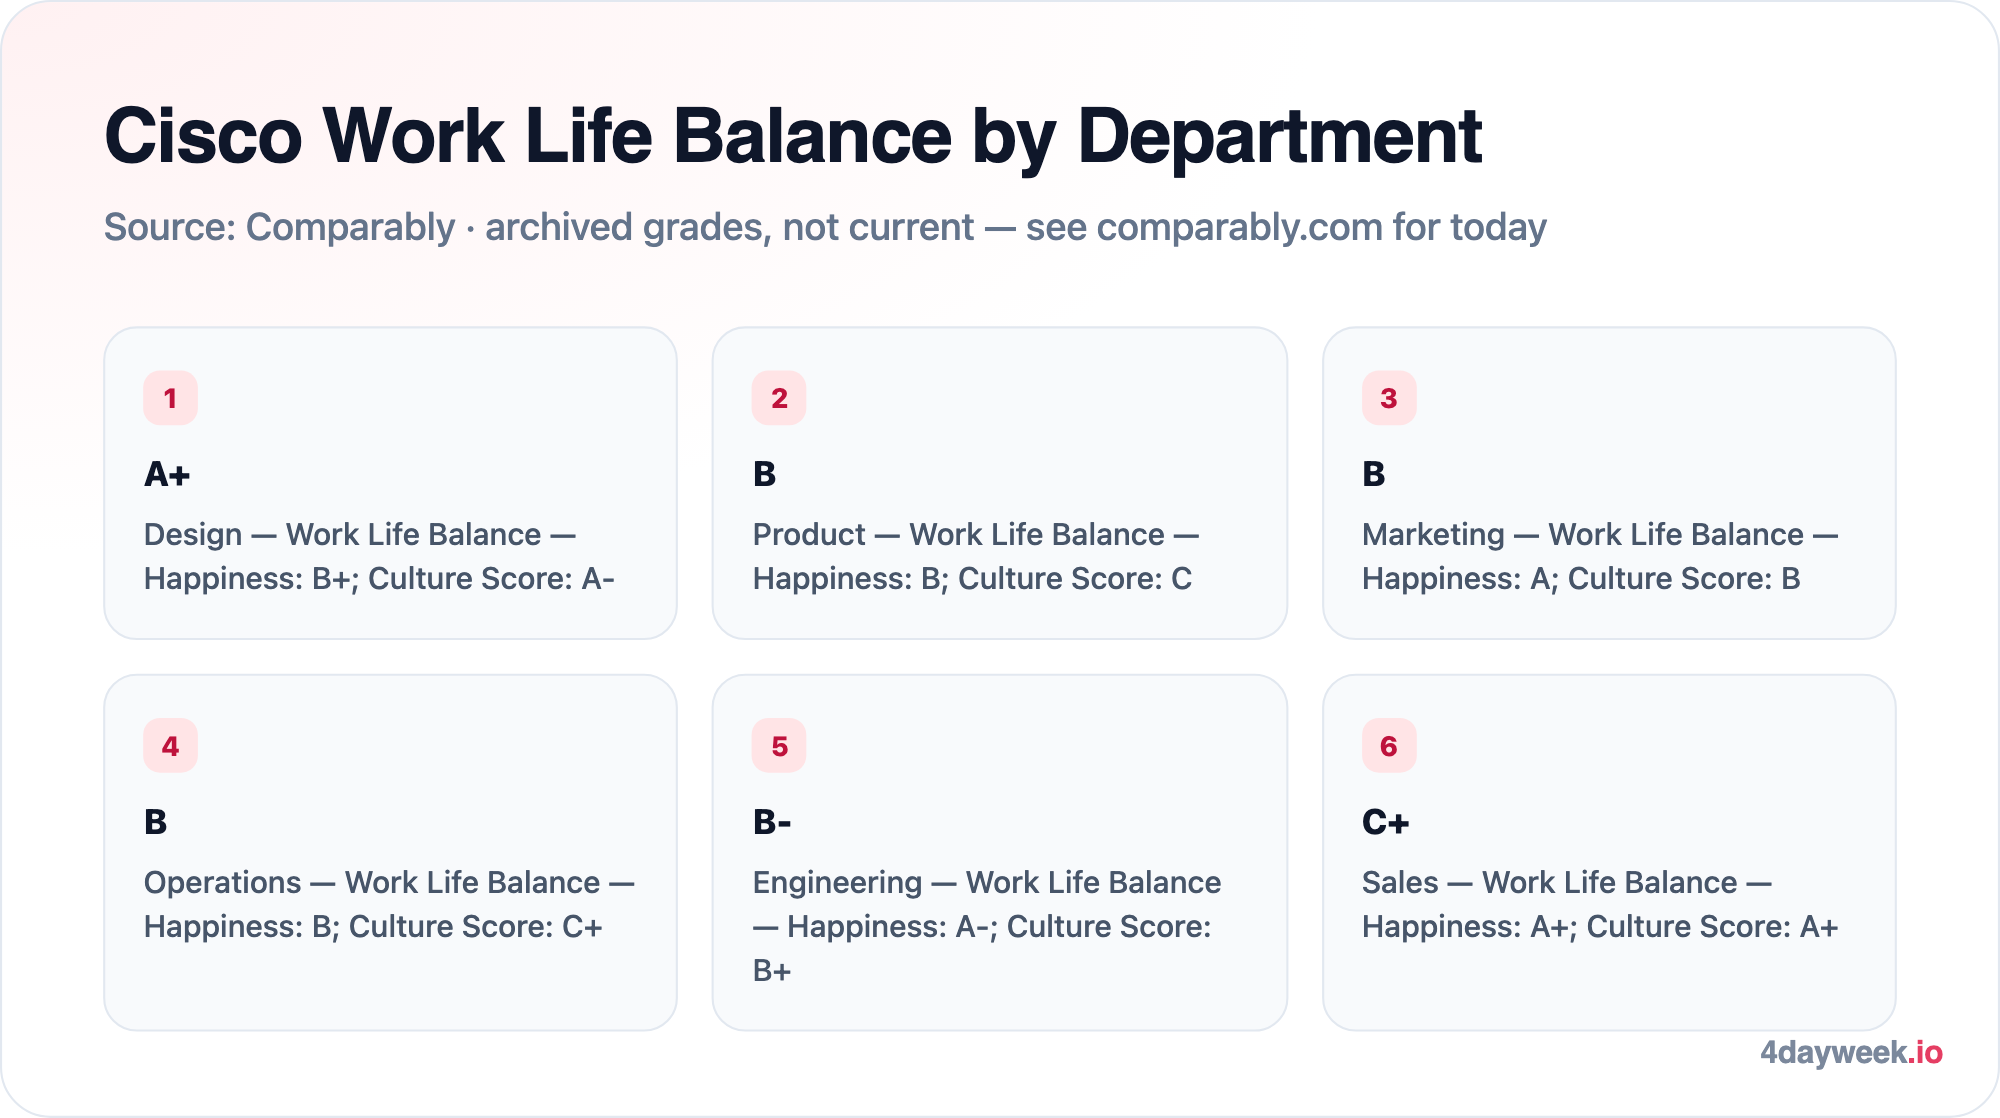Click the C+ grade for Sales
Image resolution: width=2000 pixels, height=1118 pixels.
(1385, 822)
